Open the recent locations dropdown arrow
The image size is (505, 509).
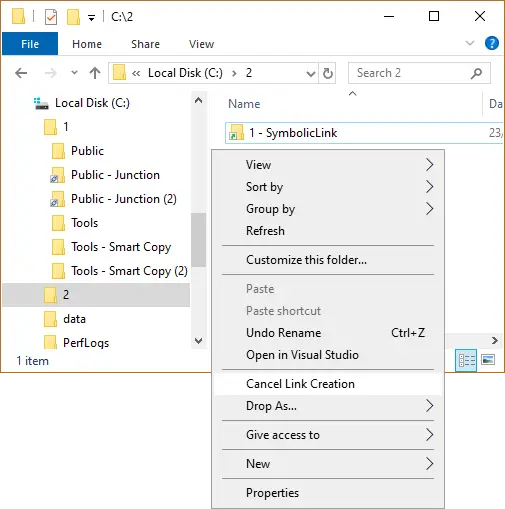click(x=74, y=73)
